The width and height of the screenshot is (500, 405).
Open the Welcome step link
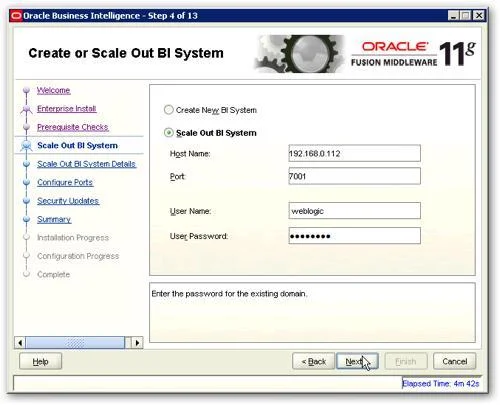pos(53,90)
